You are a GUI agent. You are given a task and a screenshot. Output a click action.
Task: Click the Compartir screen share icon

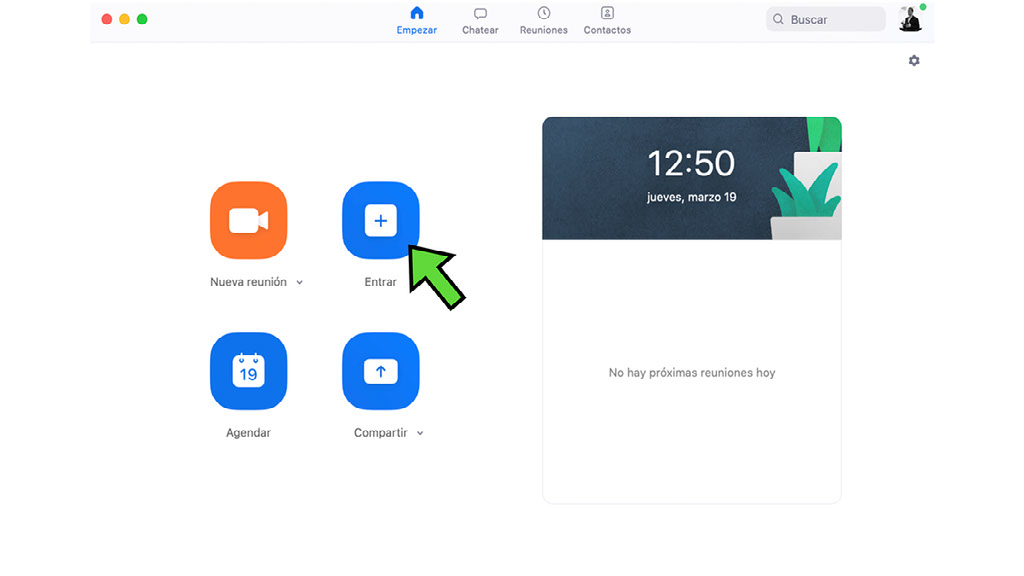point(380,371)
